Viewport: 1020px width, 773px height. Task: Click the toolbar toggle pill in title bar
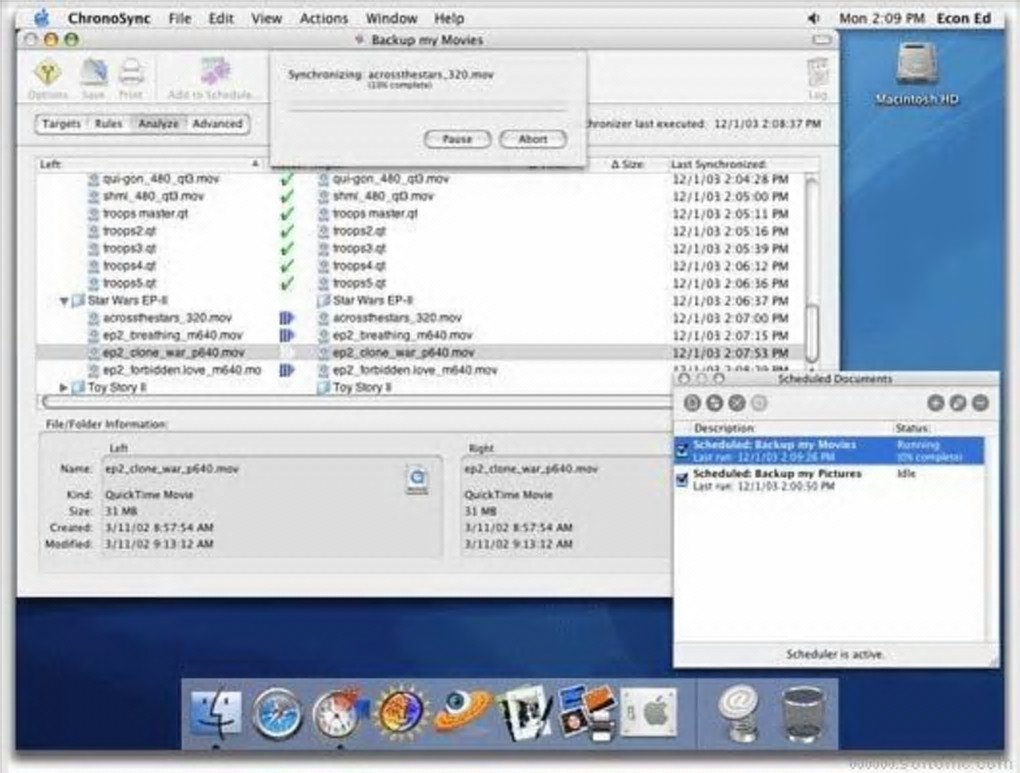tap(822, 40)
